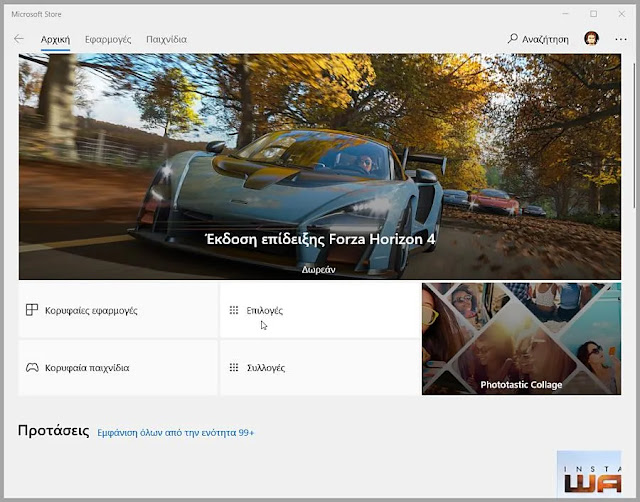
Task: Click the Προτάσεις section heading
Action: (53, 431)
